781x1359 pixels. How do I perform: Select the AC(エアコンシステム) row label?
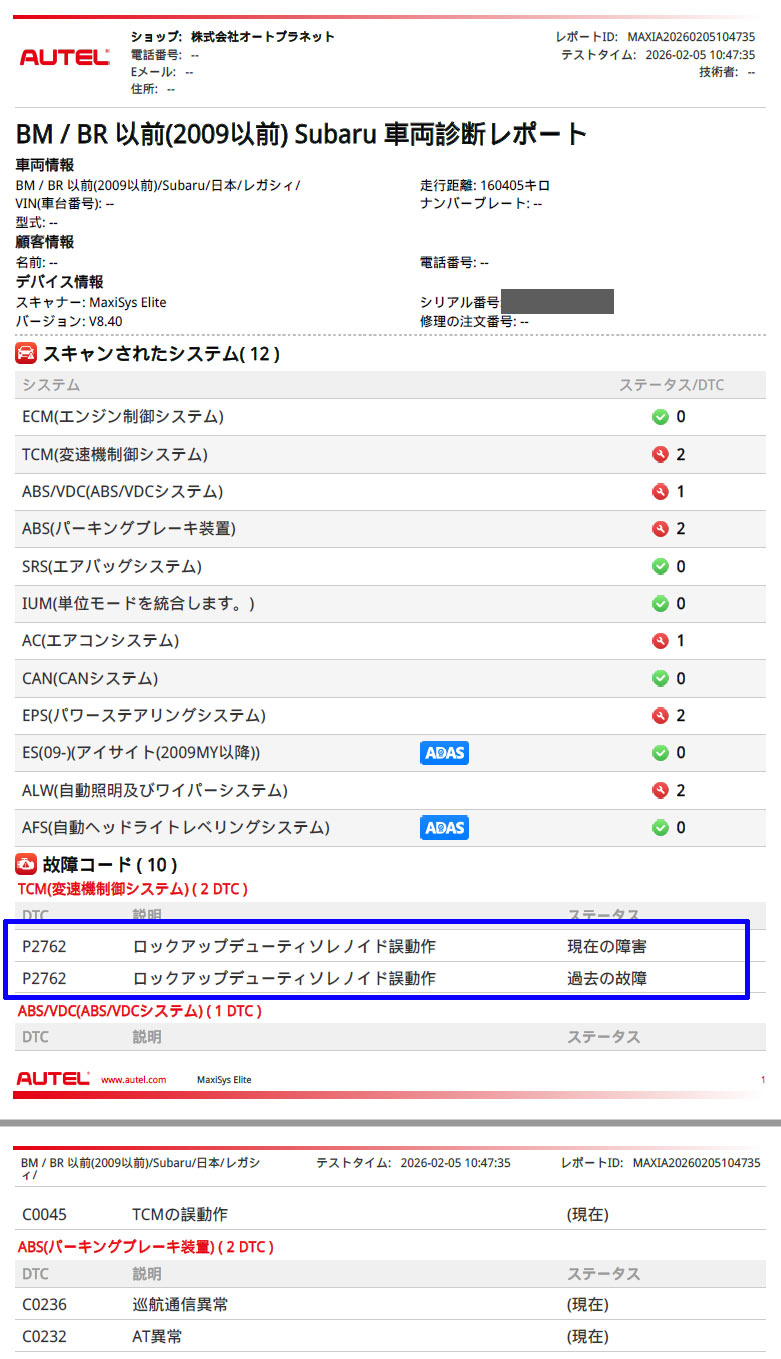click(101, 640)
